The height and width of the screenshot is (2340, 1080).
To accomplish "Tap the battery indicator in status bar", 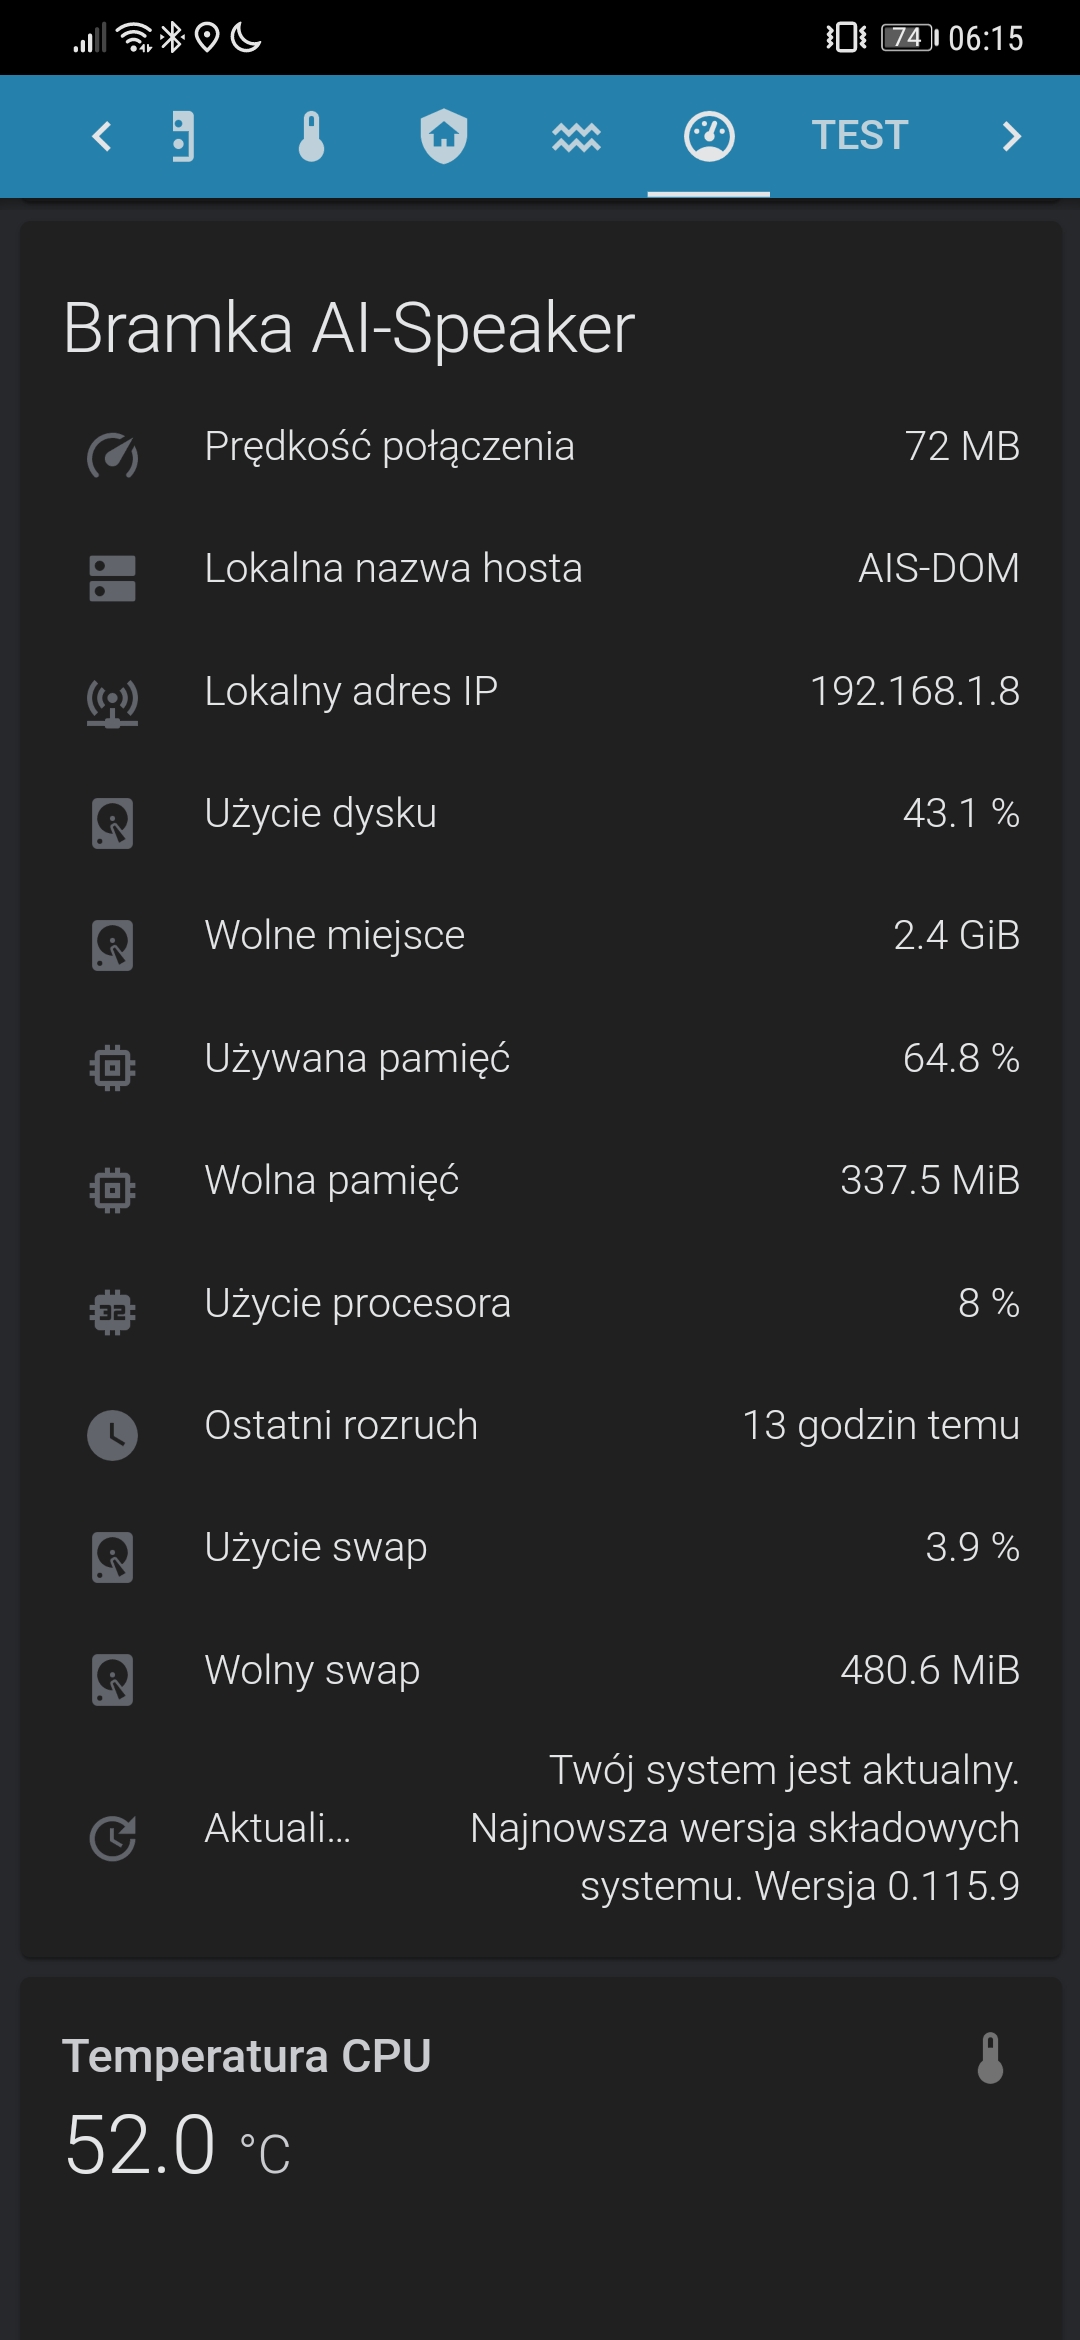I will [x=908, y=38].
